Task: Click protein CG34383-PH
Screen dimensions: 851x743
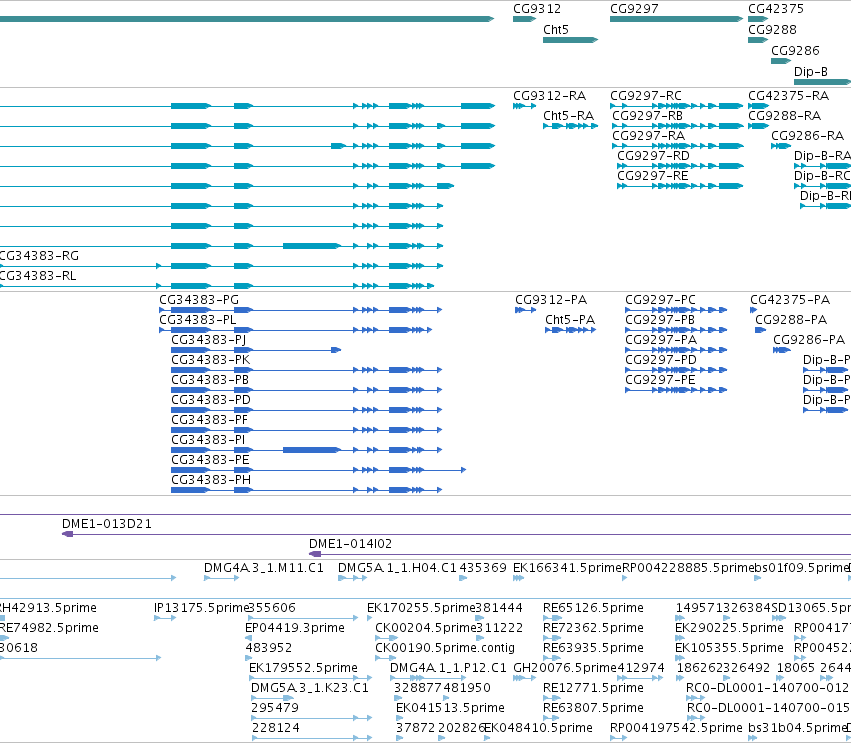Action: pos(211,480)
